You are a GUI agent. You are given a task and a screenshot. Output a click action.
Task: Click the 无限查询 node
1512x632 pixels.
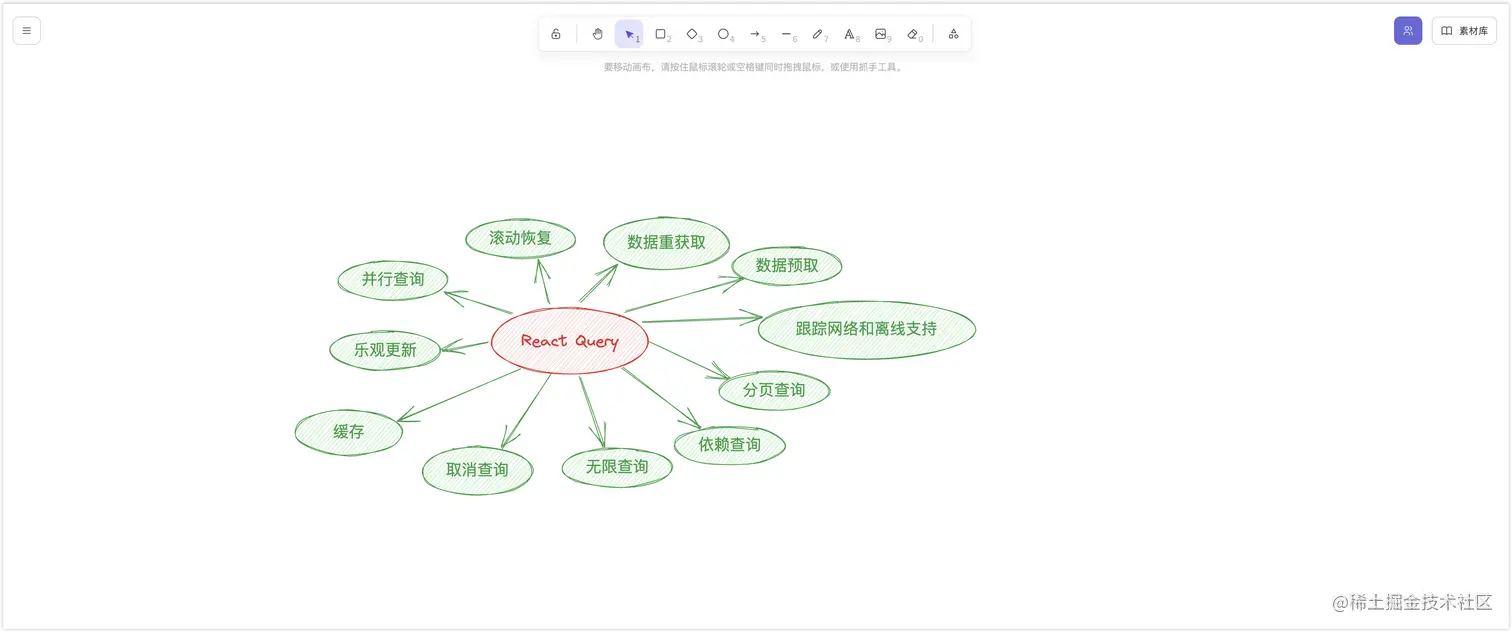click(x=617, y=467)
